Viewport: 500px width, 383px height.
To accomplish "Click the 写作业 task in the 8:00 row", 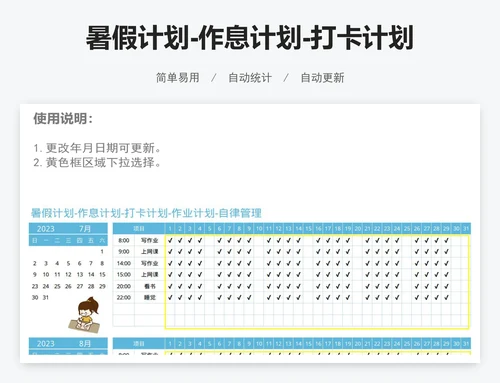I will point(149,240).
